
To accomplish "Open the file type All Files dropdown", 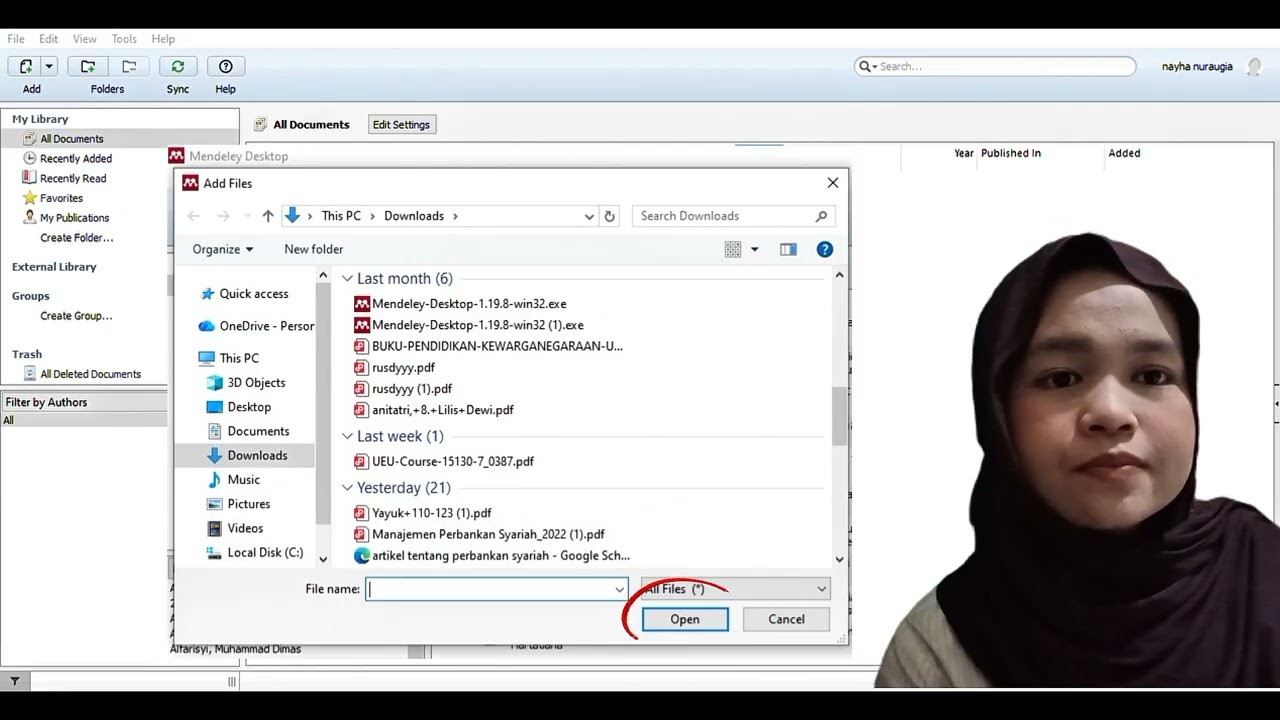I will tap(735, 589).
